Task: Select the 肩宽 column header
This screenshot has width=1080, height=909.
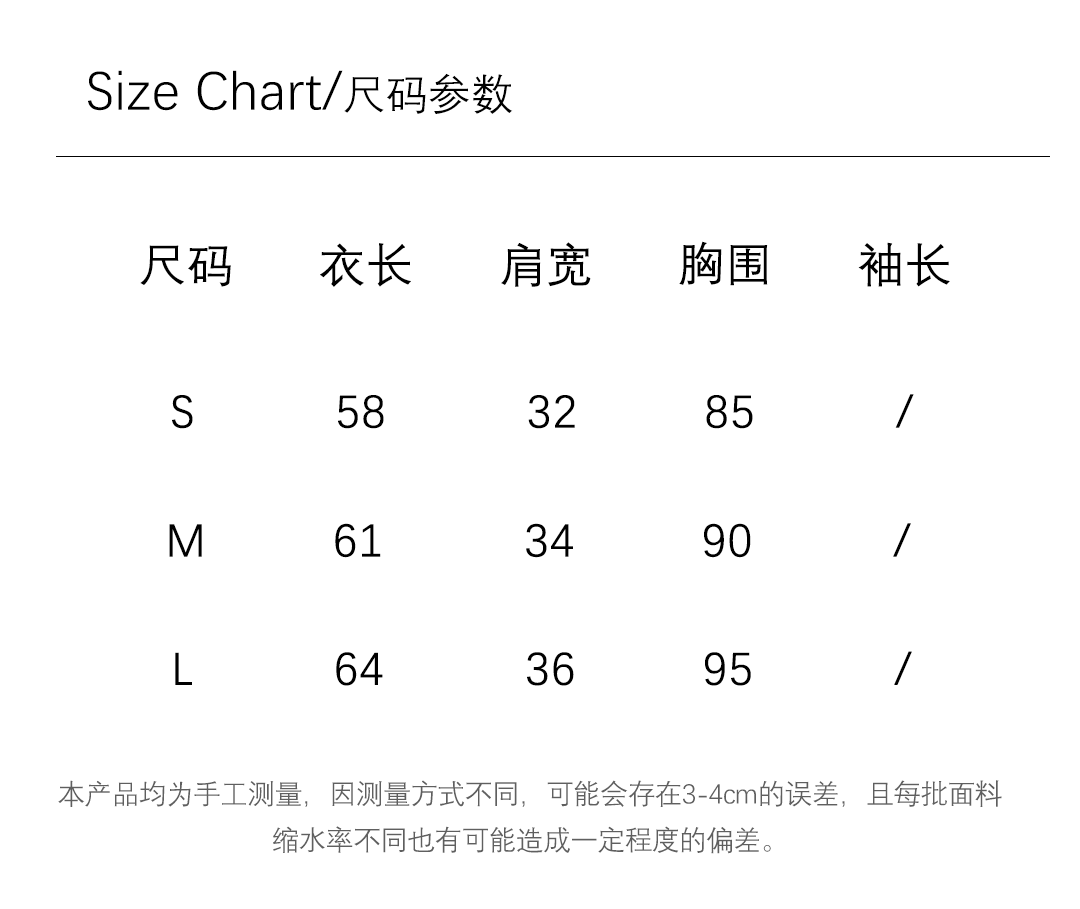Action: point(545,266)
